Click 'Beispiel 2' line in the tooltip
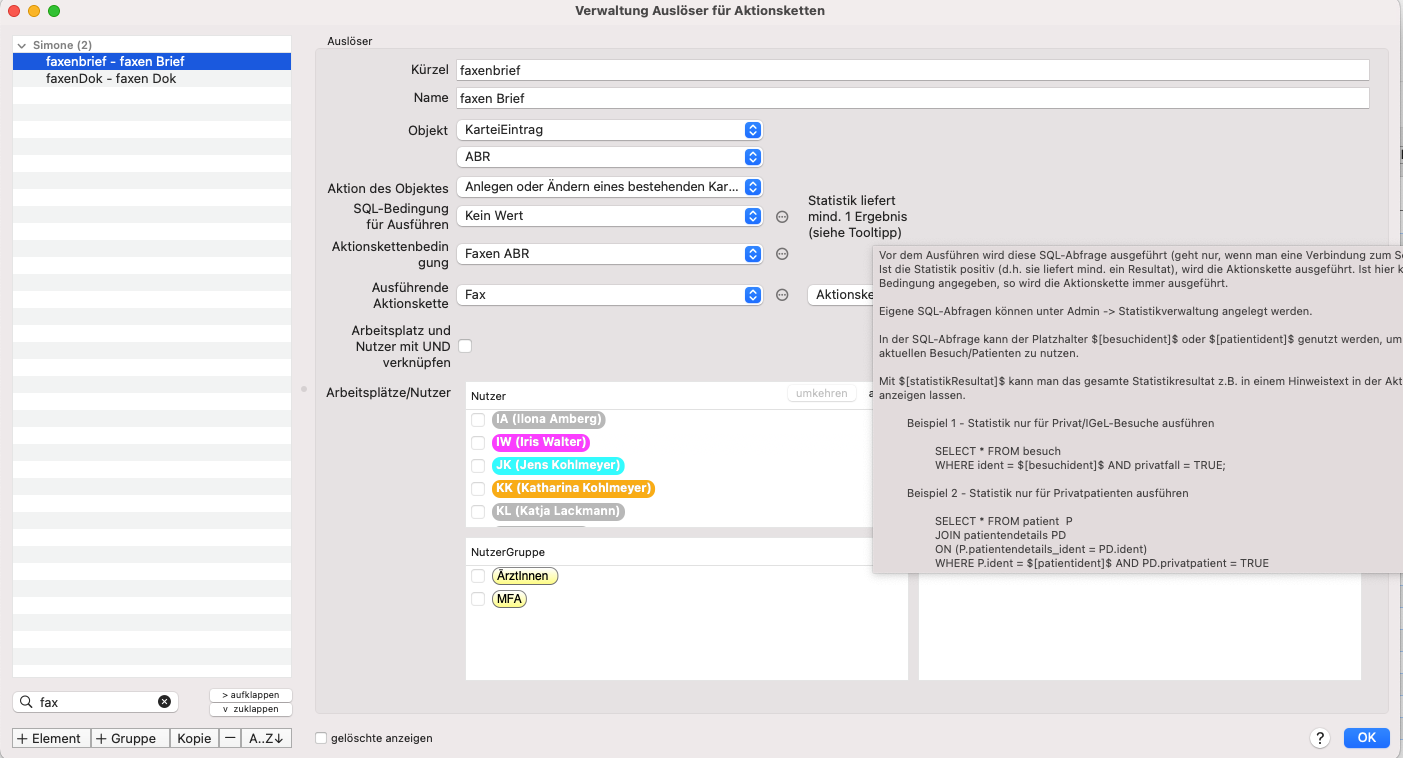The image size is (1403, 758). point(1047,493)
